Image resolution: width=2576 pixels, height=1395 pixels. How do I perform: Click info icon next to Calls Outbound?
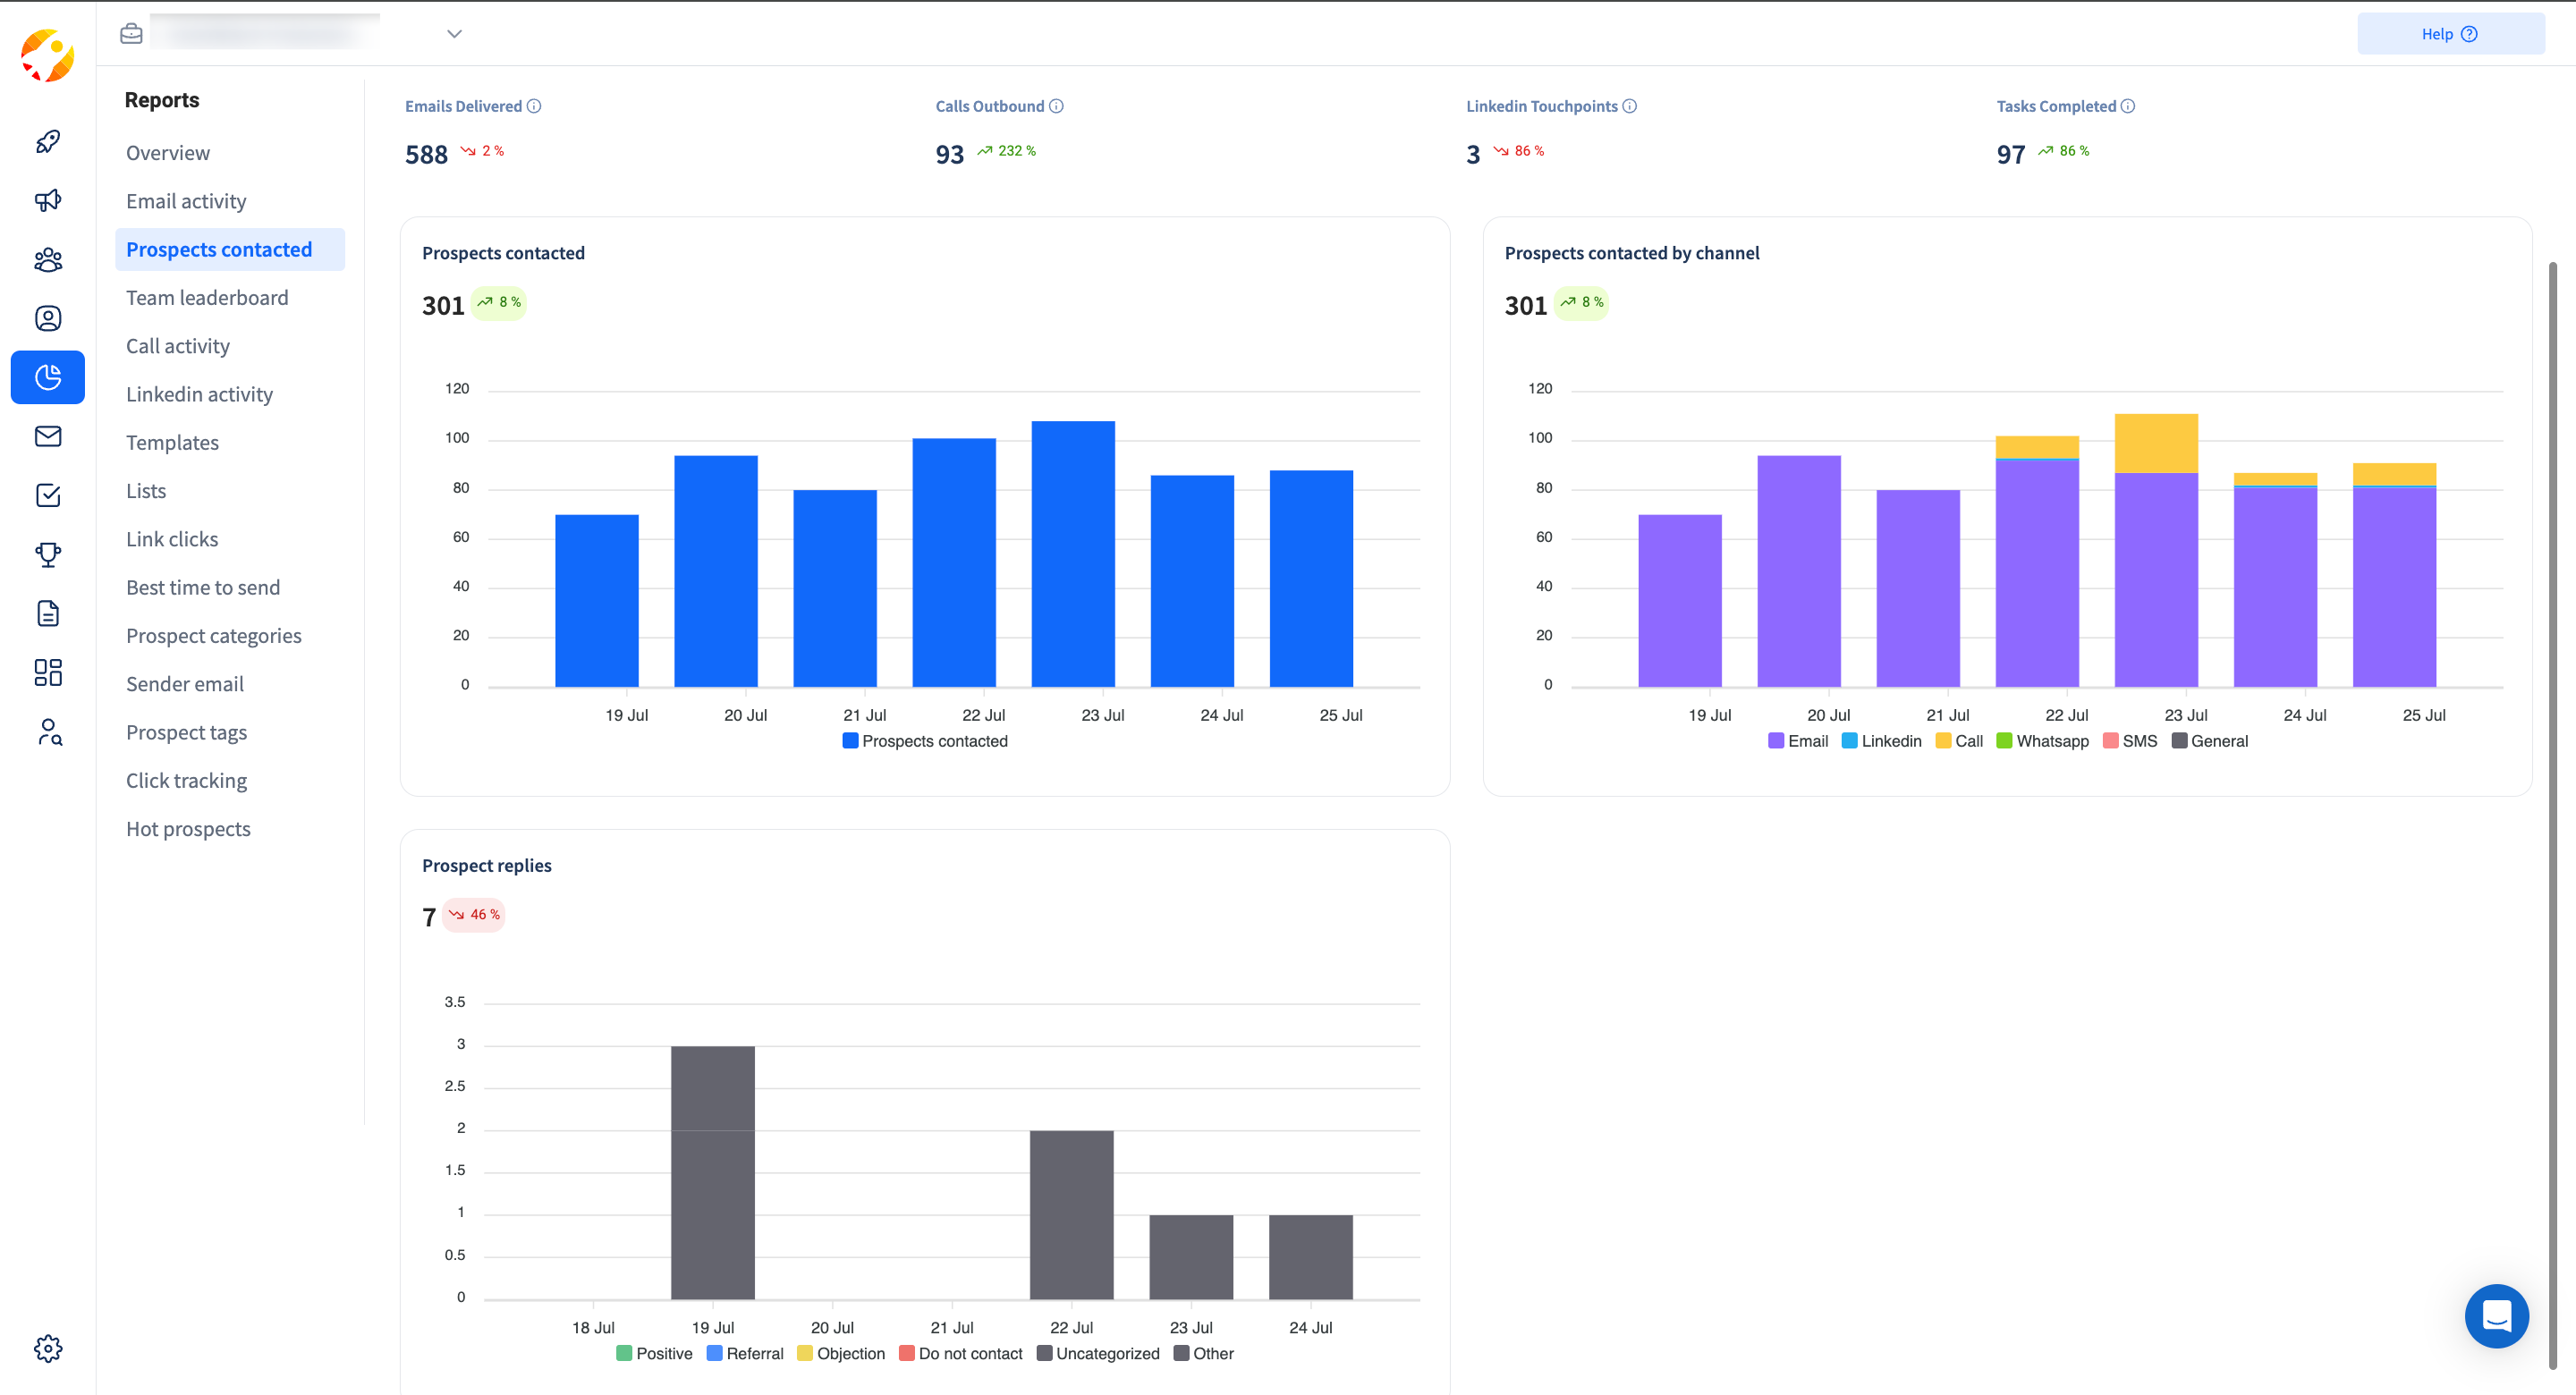(x=1056, y=106)
